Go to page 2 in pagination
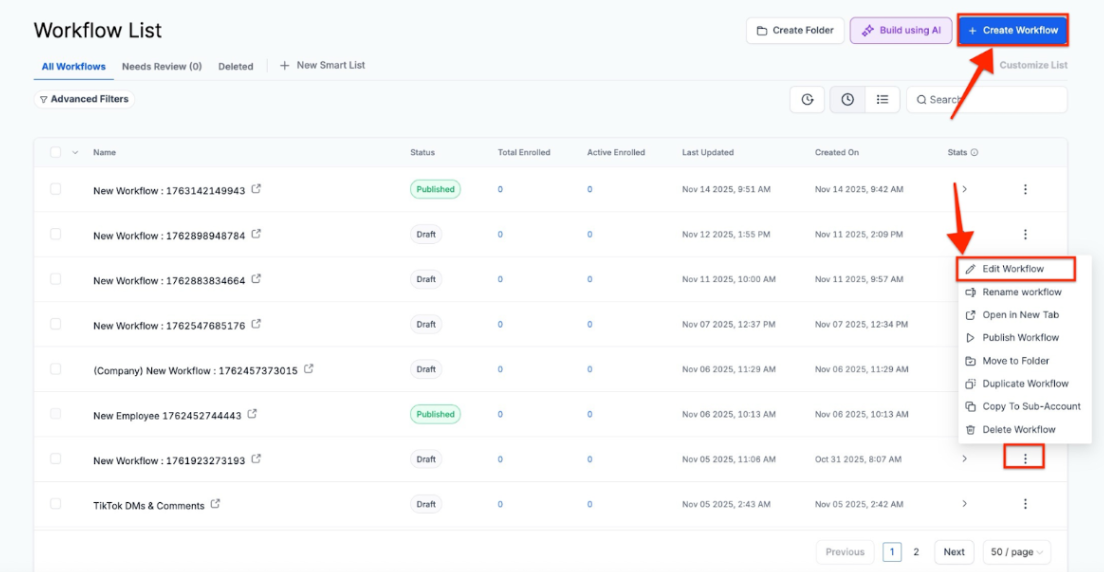The image size is (1104, 572). [x=916, y=552]
